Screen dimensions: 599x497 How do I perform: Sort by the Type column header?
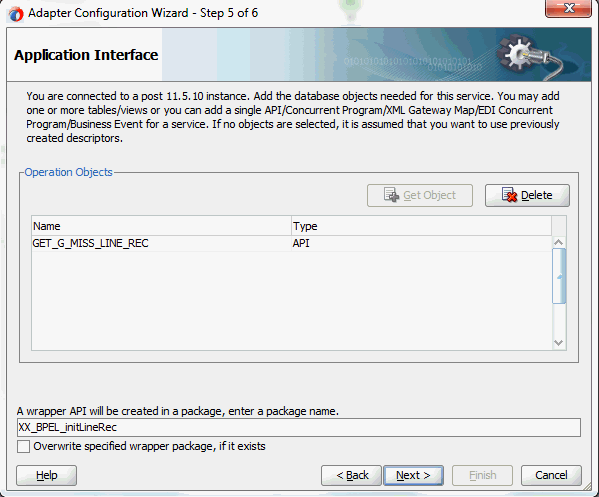point(421,226)
